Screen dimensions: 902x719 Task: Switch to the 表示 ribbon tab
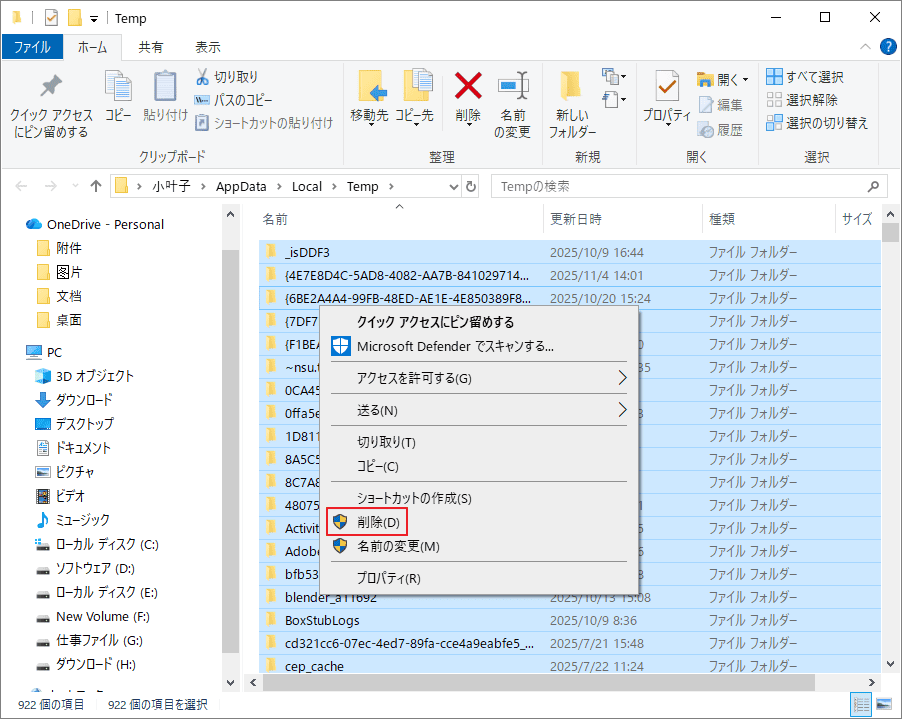click(208, 46)
